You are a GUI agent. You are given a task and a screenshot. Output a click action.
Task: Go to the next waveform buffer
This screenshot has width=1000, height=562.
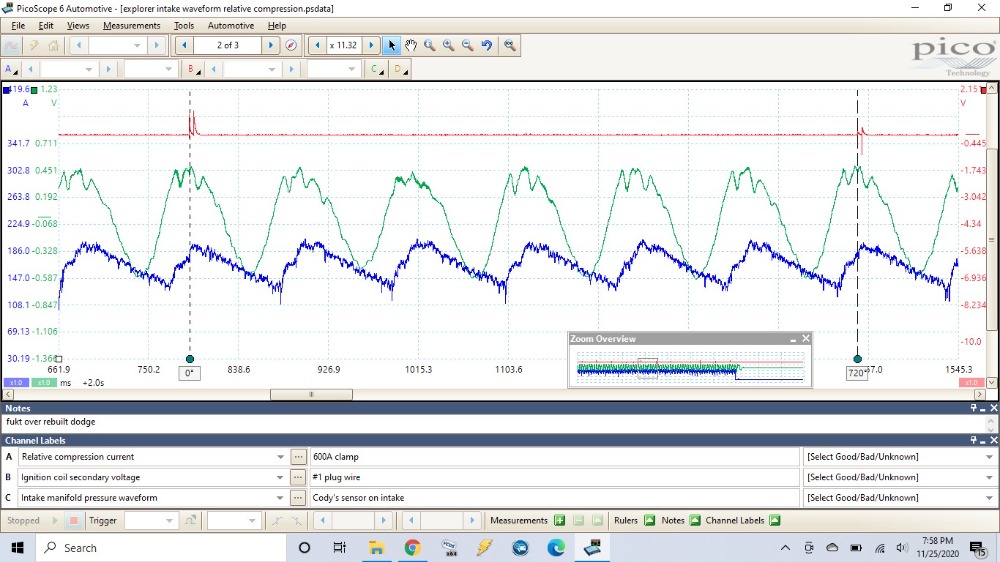[x=270, y=45]
